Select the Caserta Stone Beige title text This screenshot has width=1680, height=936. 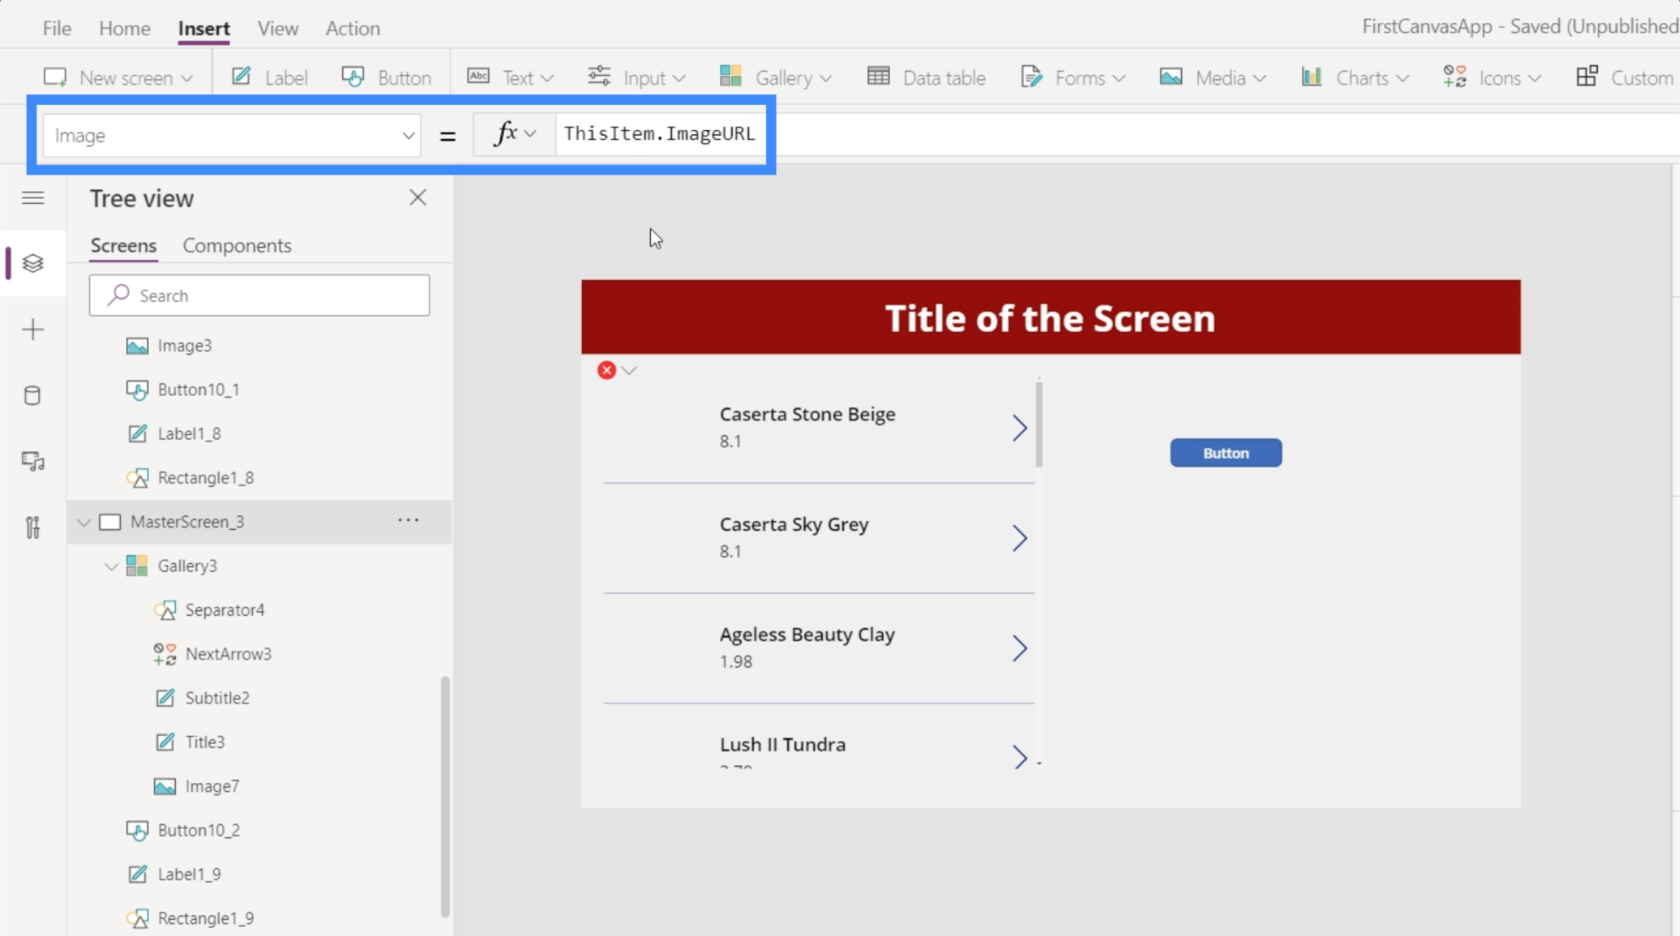click(x=807, y=414)
